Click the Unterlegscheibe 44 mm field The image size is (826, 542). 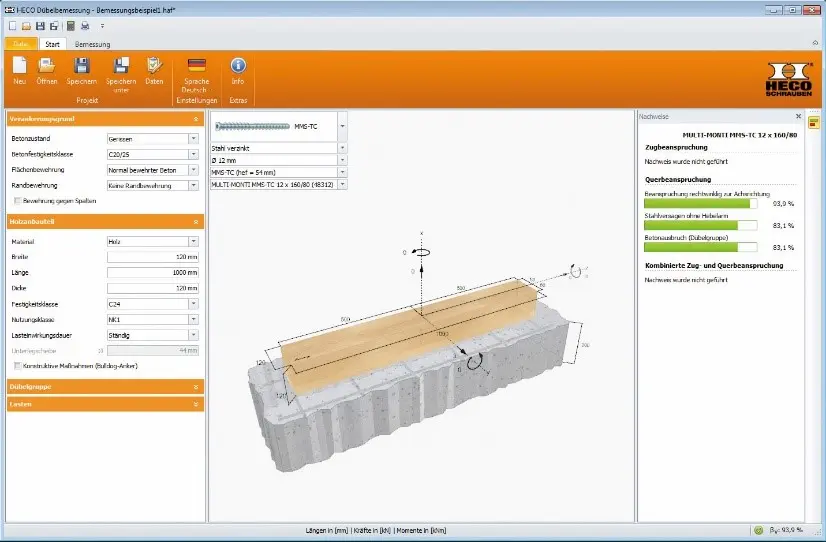[153, 350]
